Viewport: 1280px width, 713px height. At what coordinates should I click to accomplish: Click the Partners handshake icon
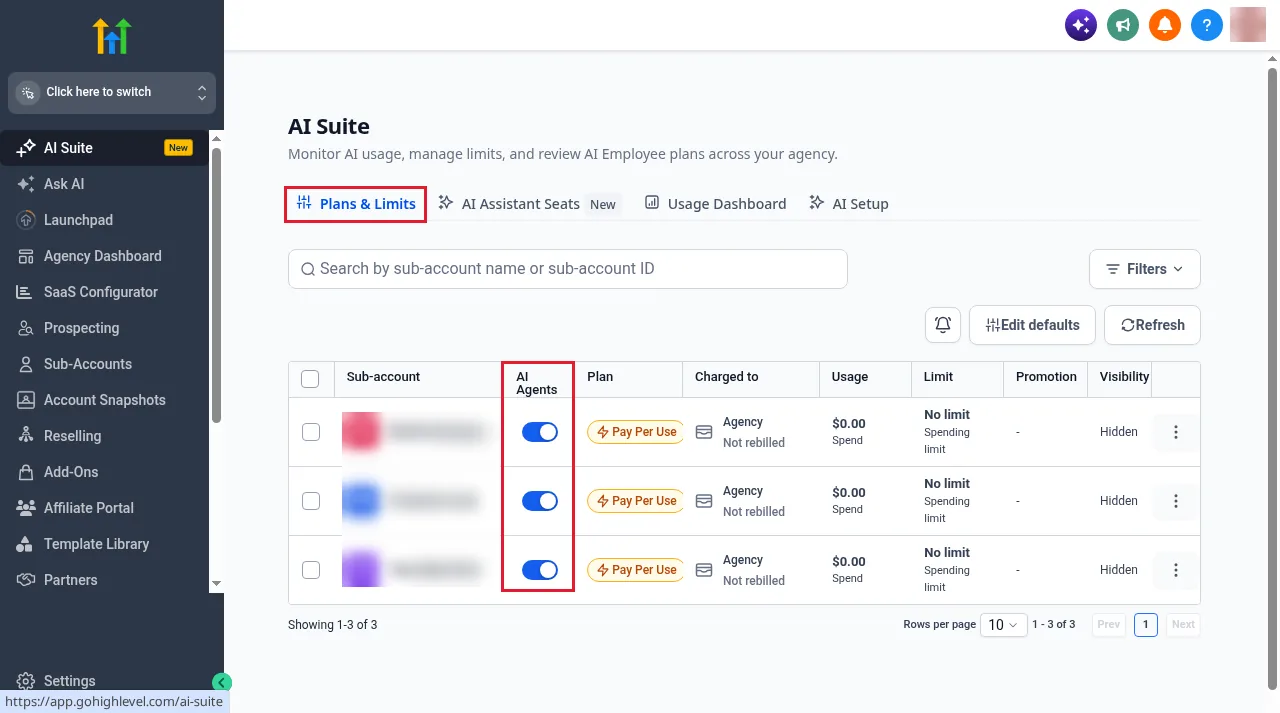point(26,580)
